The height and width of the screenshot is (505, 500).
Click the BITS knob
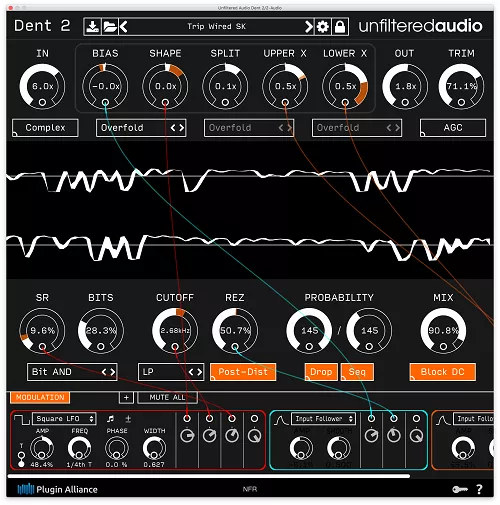pos(101,331)
